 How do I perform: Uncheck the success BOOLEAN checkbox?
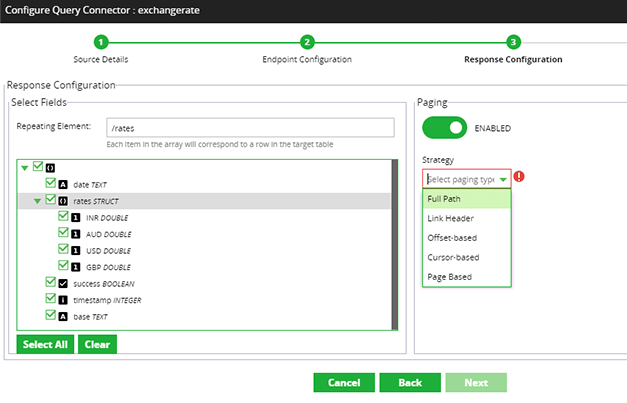click(x=50, y=282)
